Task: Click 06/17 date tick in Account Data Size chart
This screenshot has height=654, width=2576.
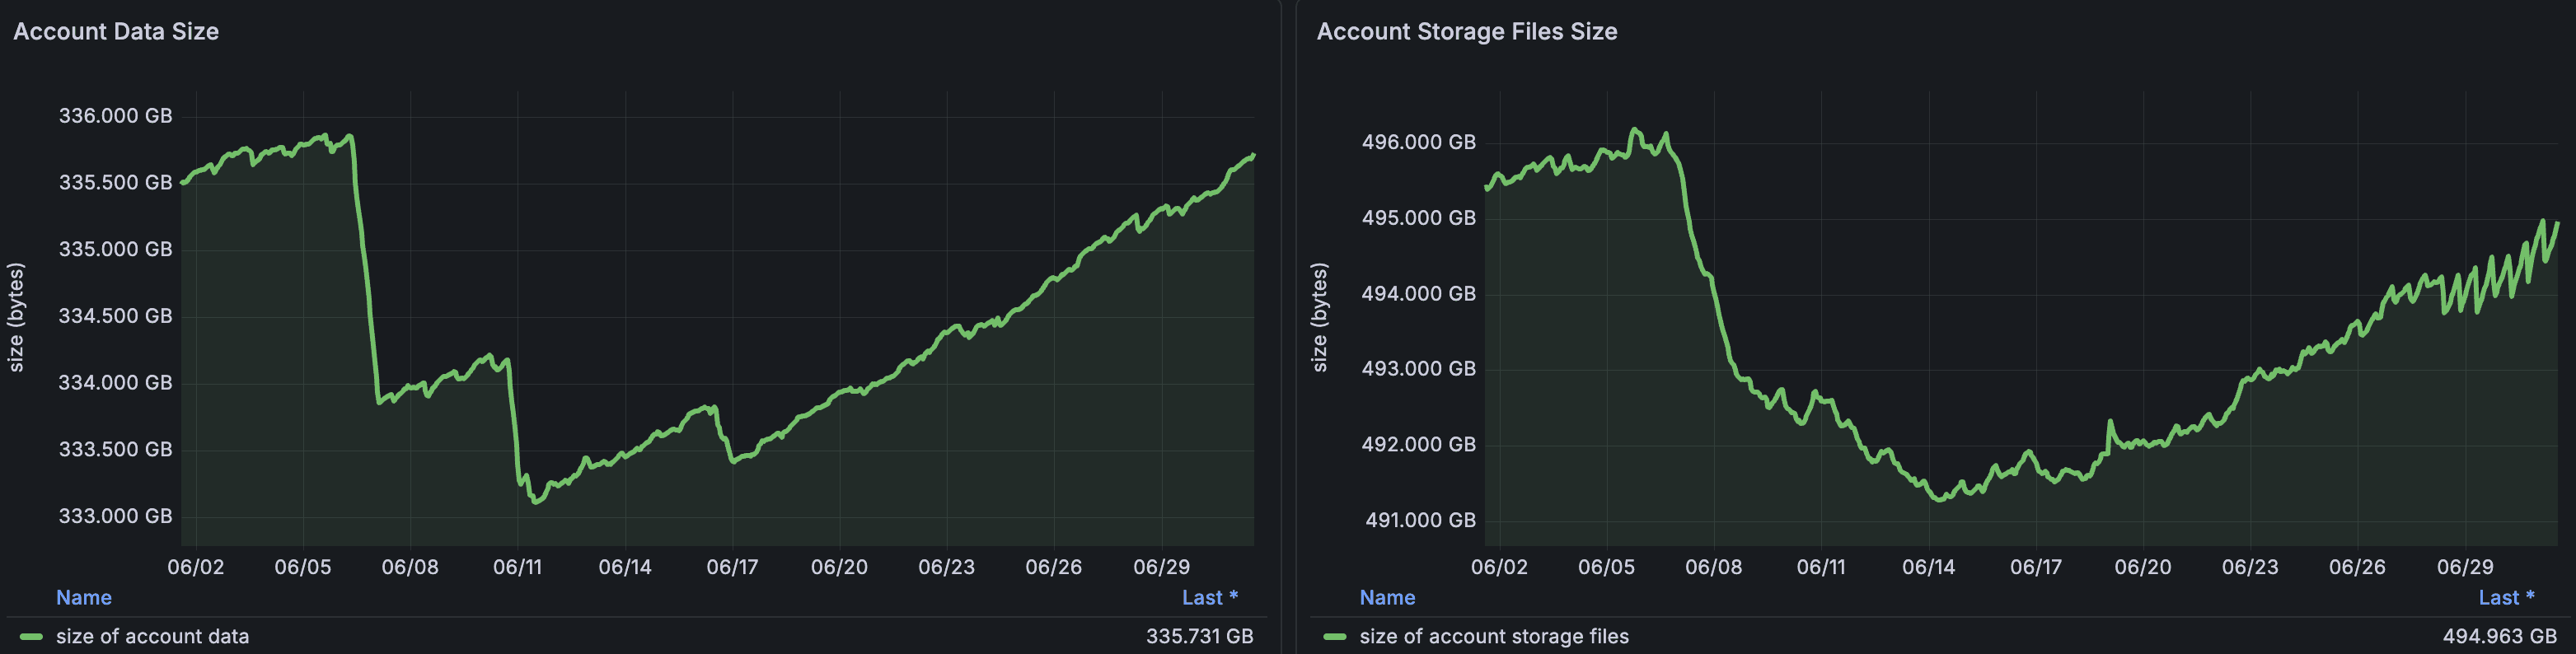Action: pyautogui.click(x=732, y=567)
